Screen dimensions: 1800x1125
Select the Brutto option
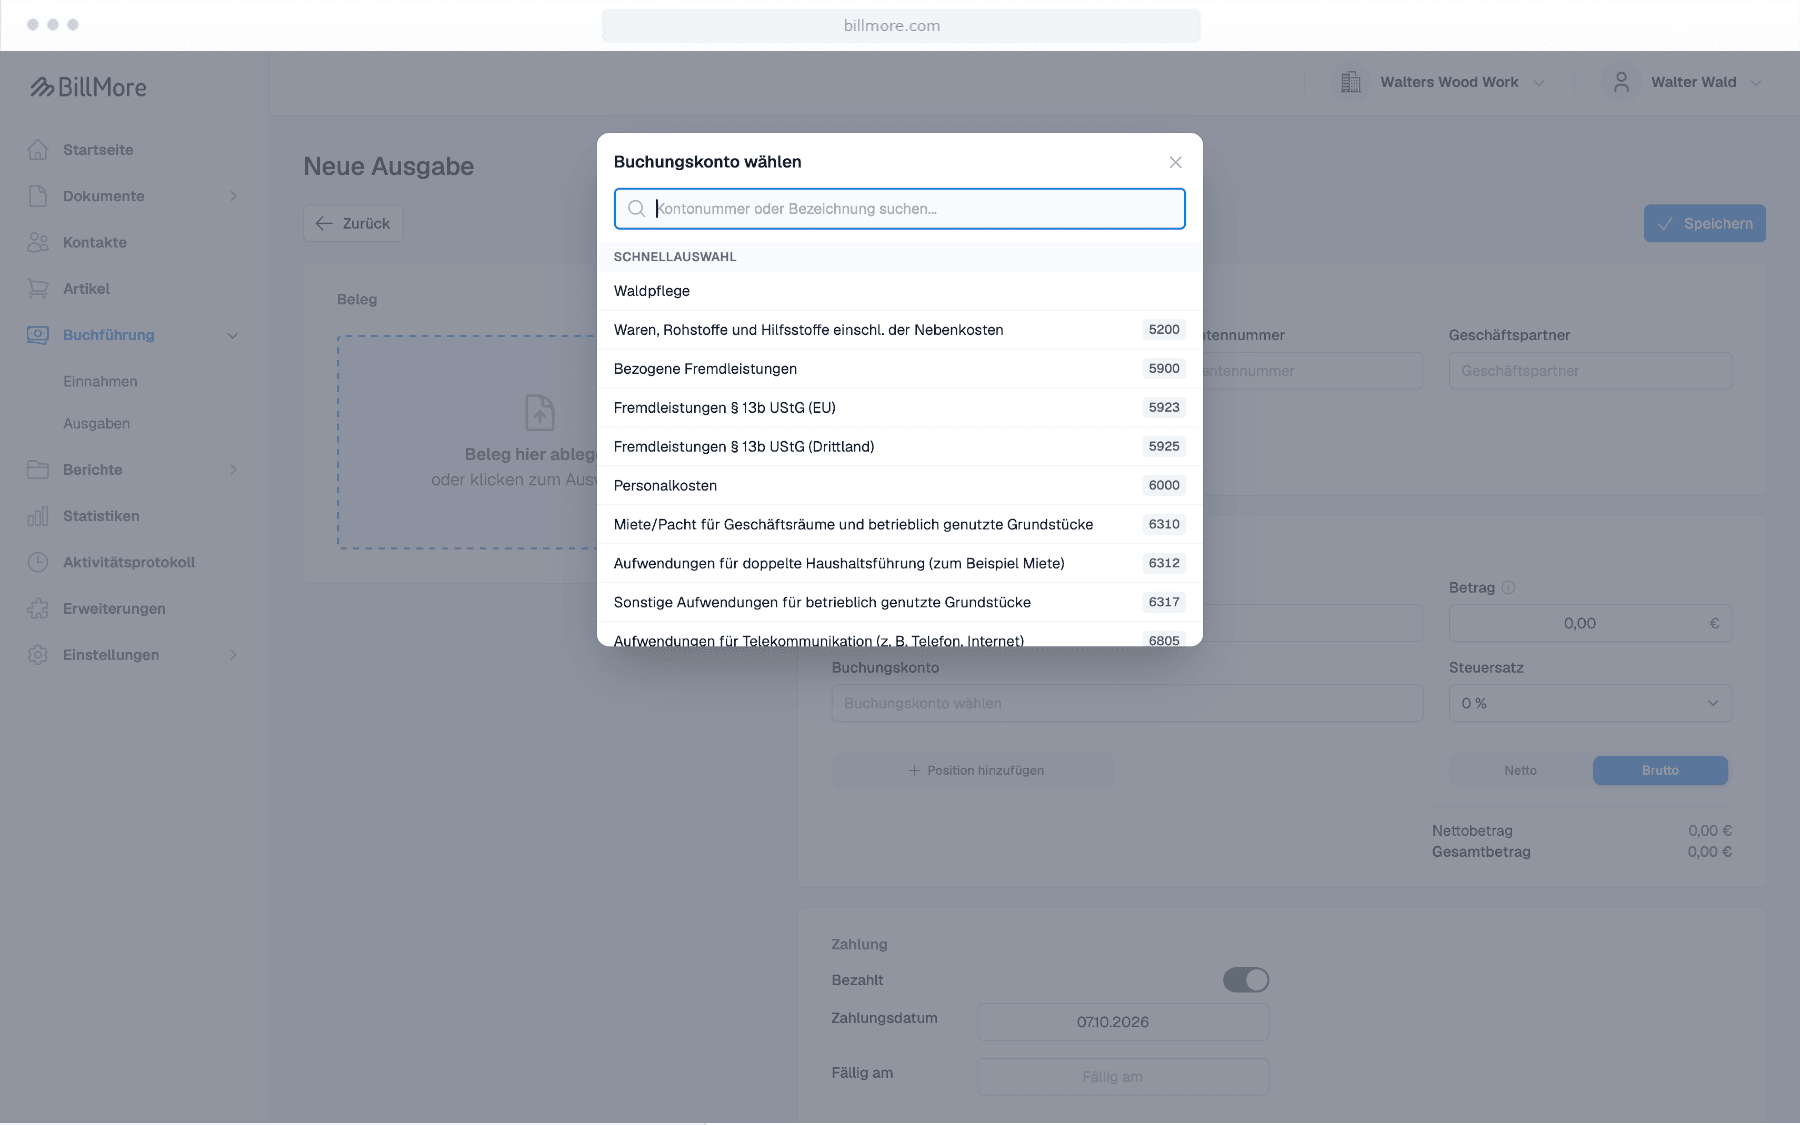(1660, 770)
